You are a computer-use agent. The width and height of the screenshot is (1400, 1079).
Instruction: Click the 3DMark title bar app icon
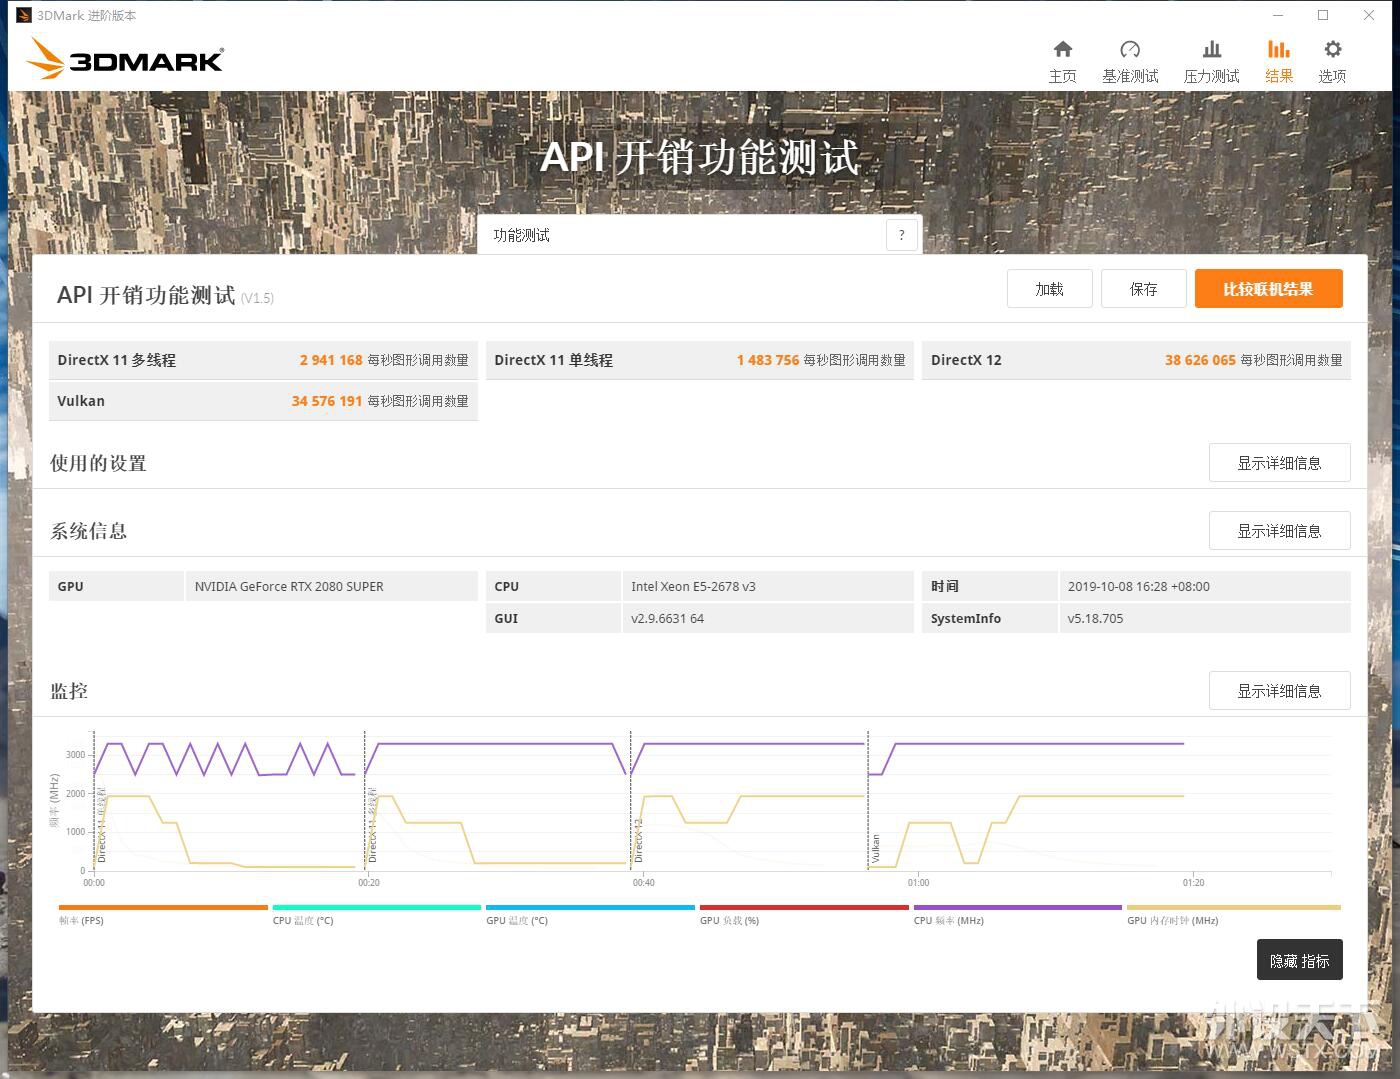point(24,15)
